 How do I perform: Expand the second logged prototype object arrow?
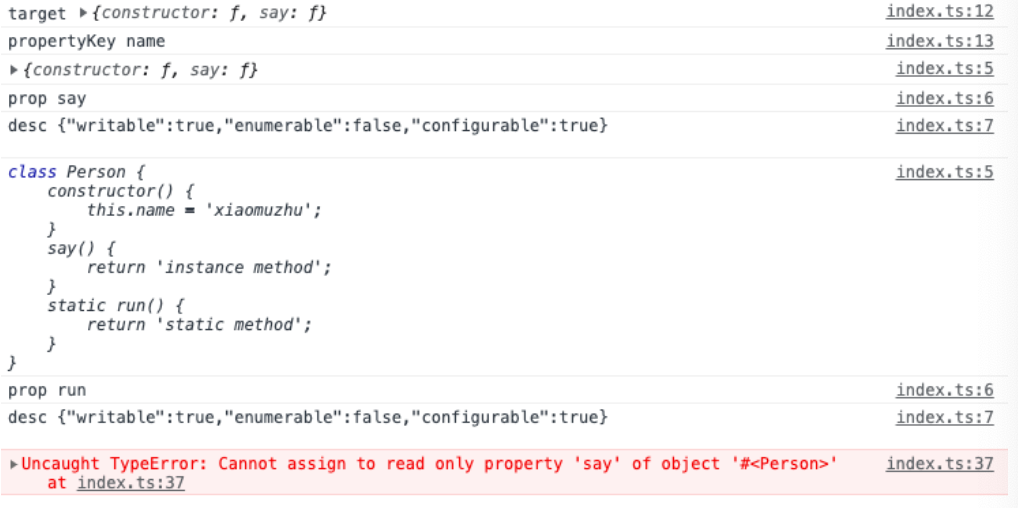pyautogui.click(x=14, y=70)
